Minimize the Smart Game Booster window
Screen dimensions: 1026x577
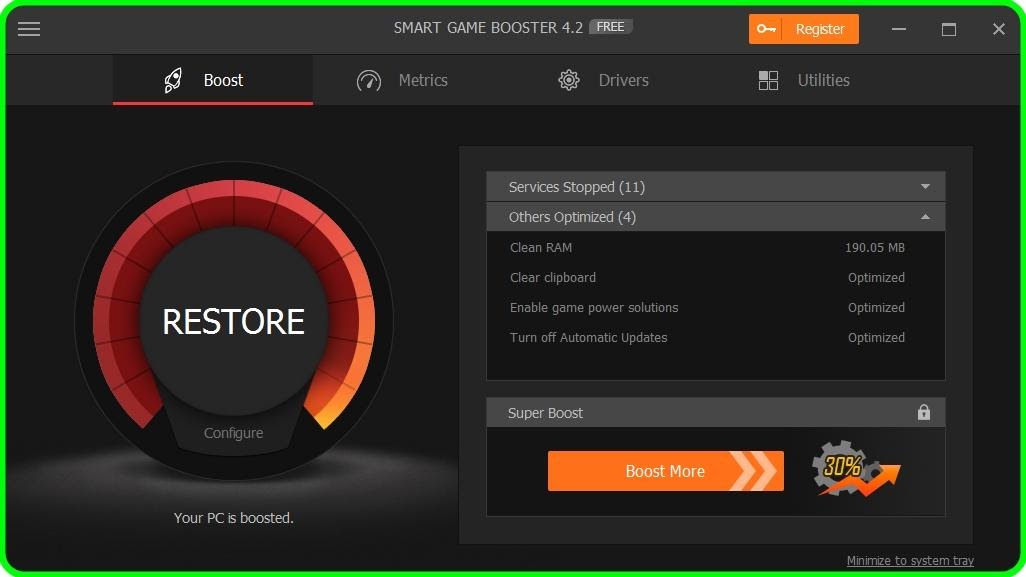tap(899, 29)
